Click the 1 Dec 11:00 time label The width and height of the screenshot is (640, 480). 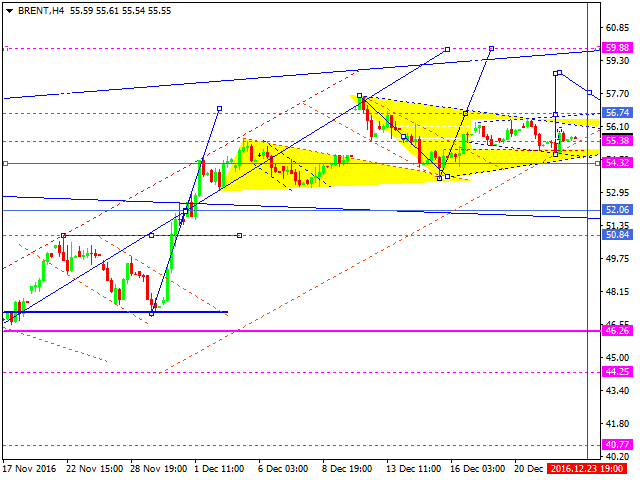pyautogui.click(x=219, y=469)
